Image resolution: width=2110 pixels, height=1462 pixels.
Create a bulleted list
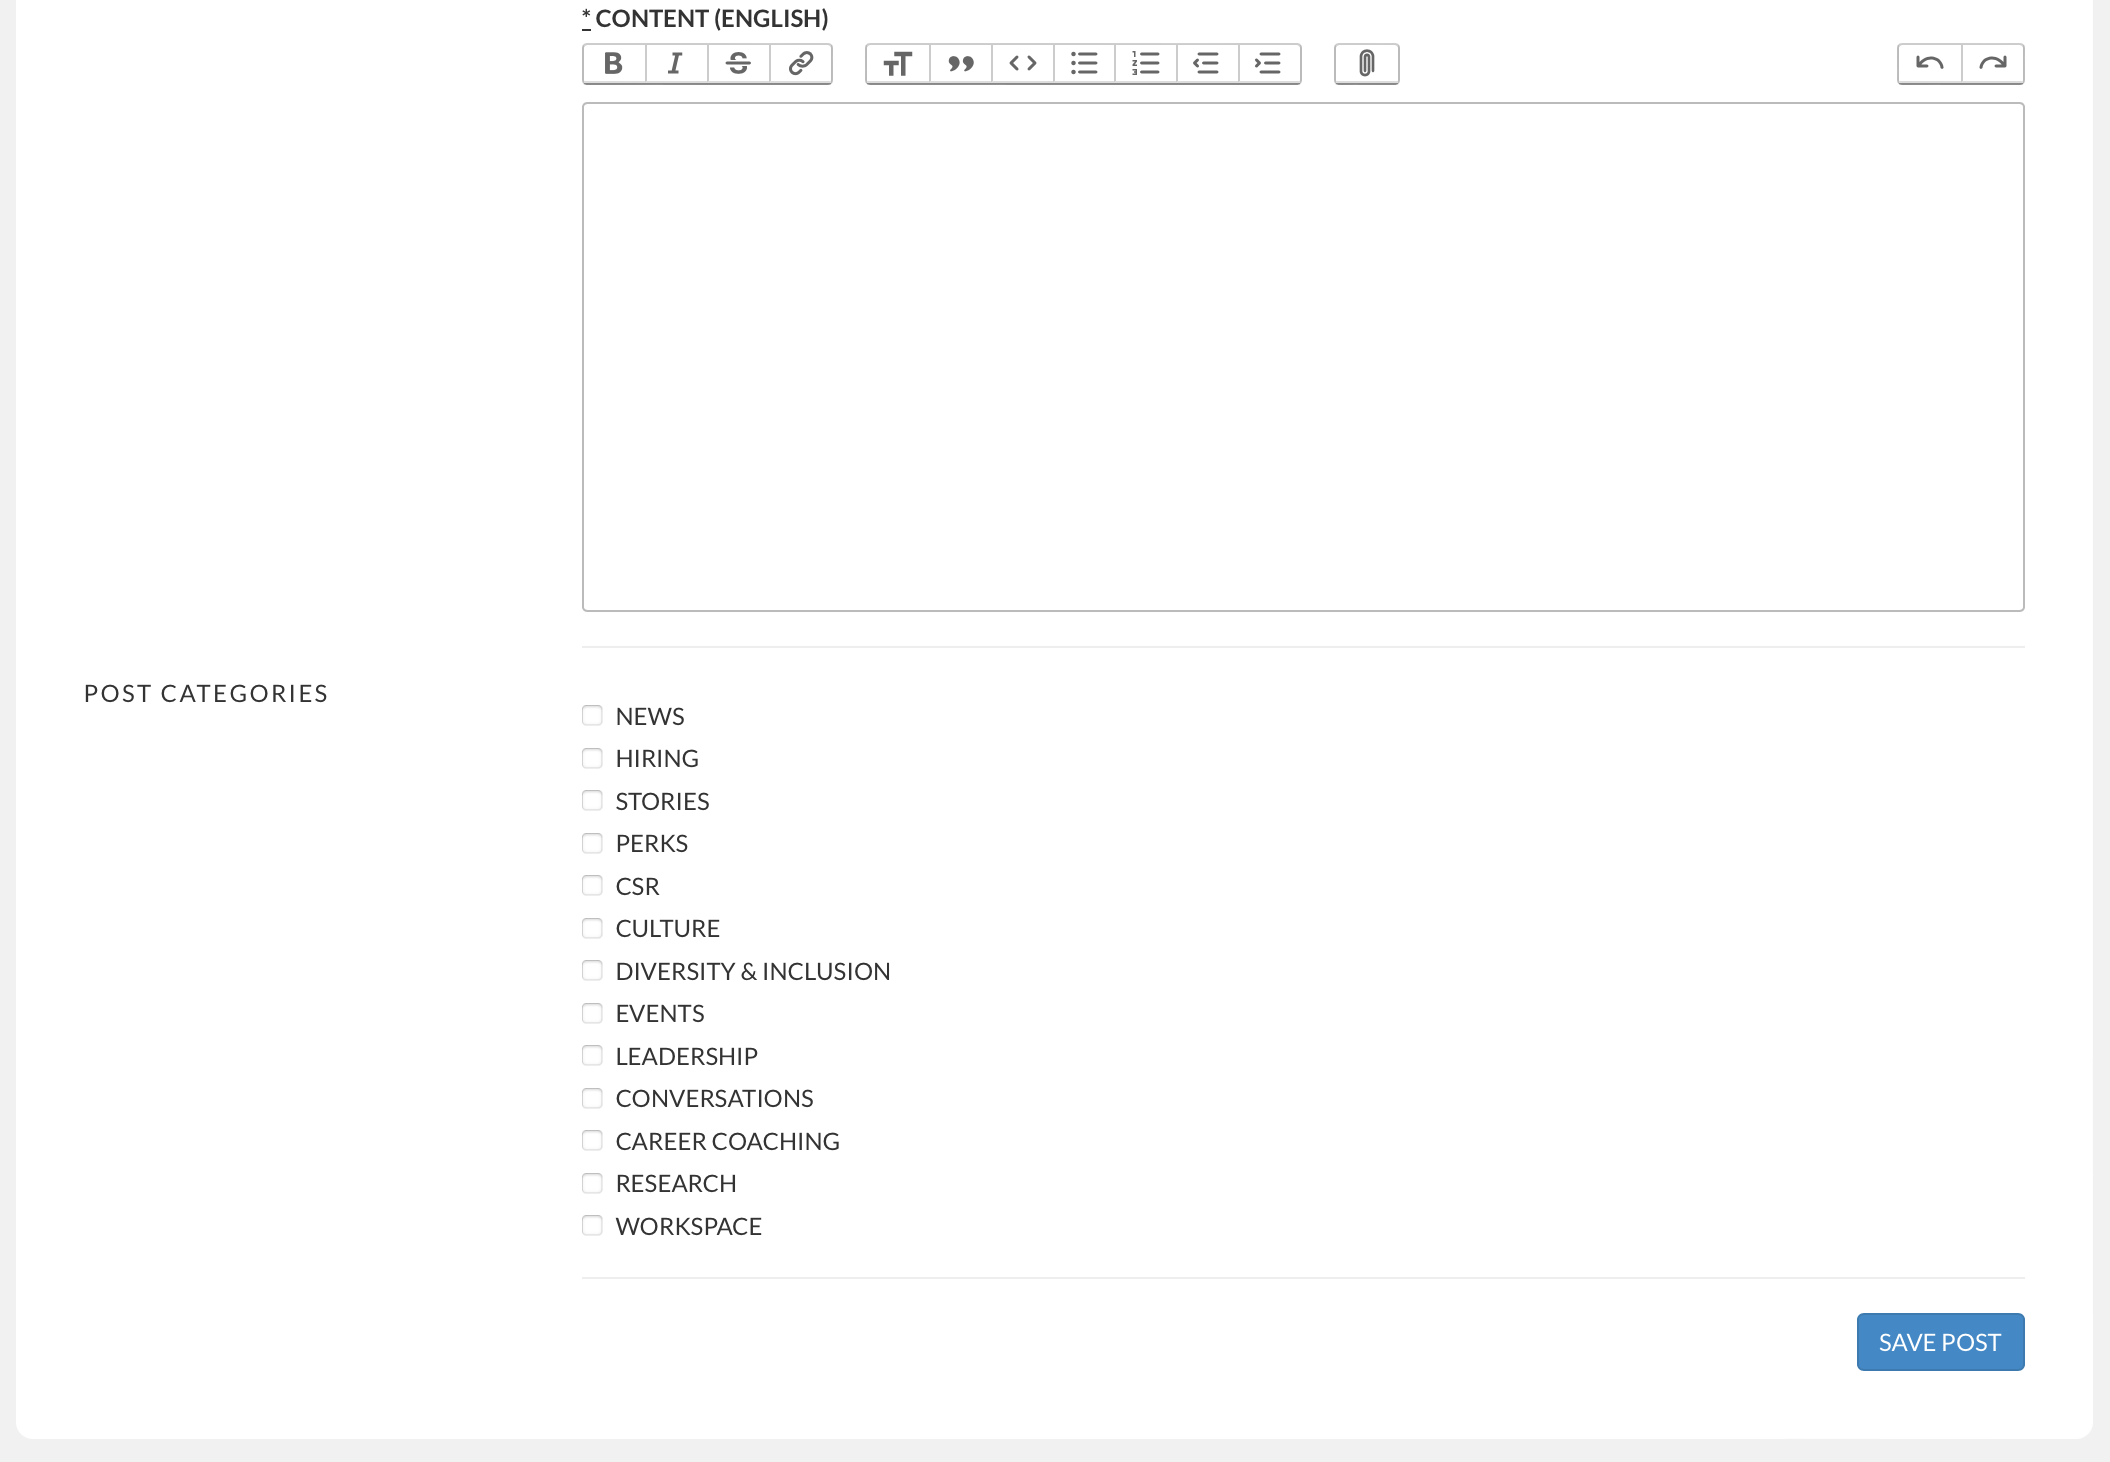coord(1084,63)
